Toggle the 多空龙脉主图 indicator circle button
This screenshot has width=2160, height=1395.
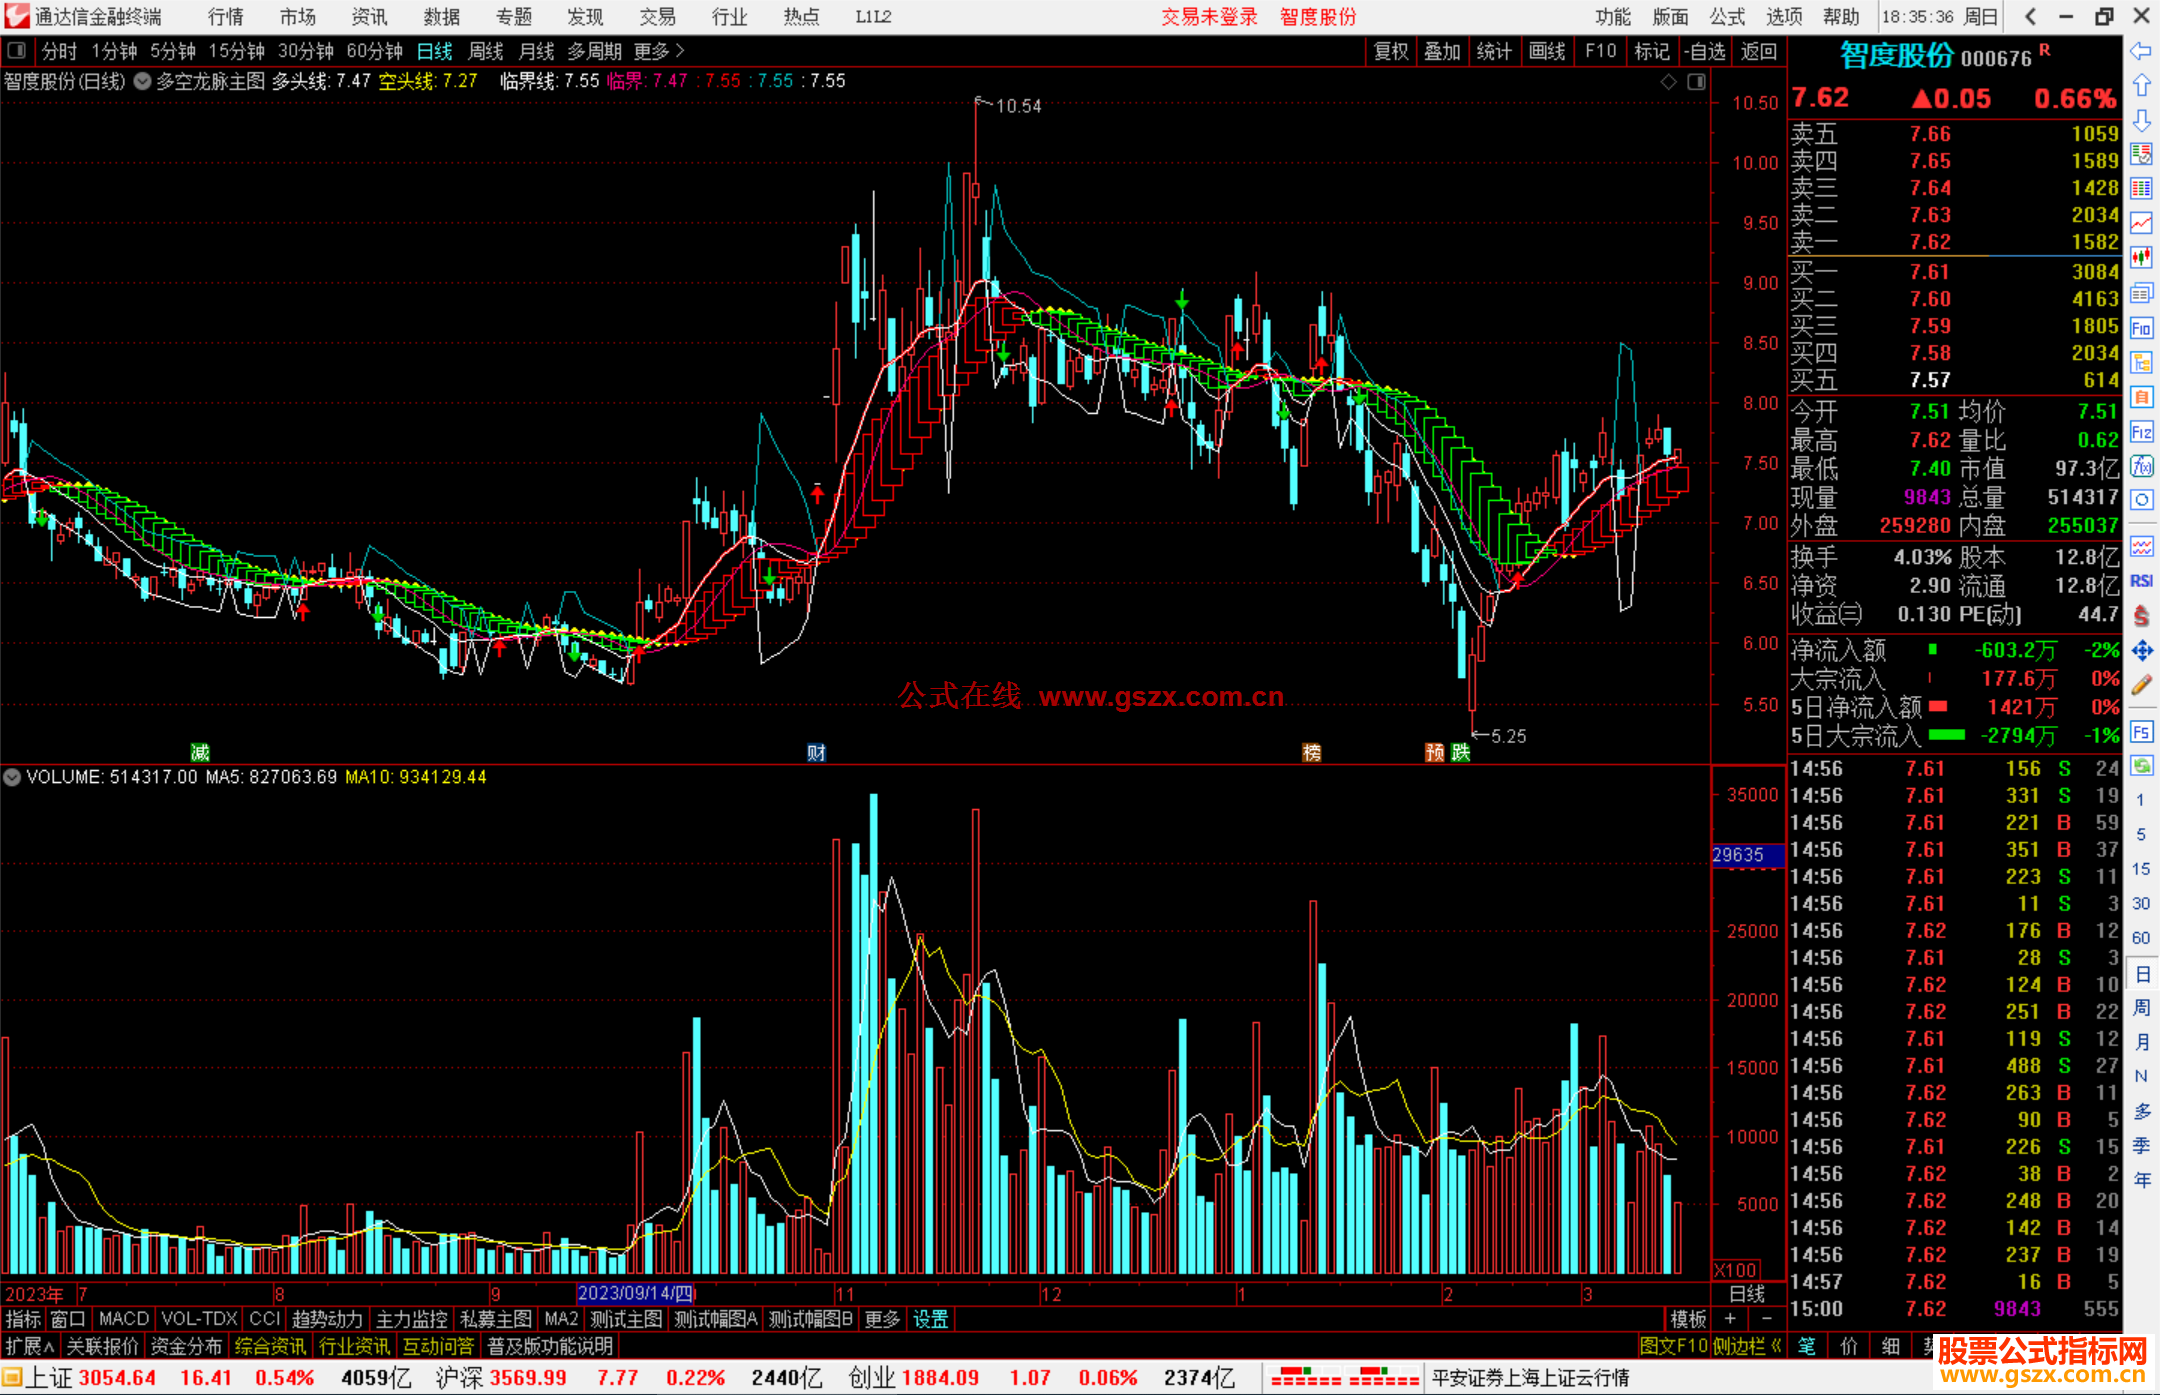[x=142, y=81]
